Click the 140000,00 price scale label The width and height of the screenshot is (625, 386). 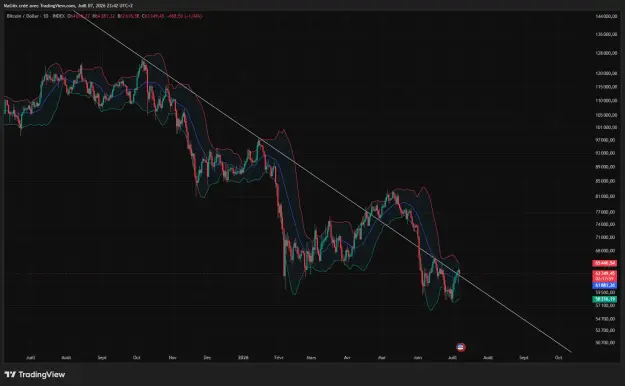606,16
